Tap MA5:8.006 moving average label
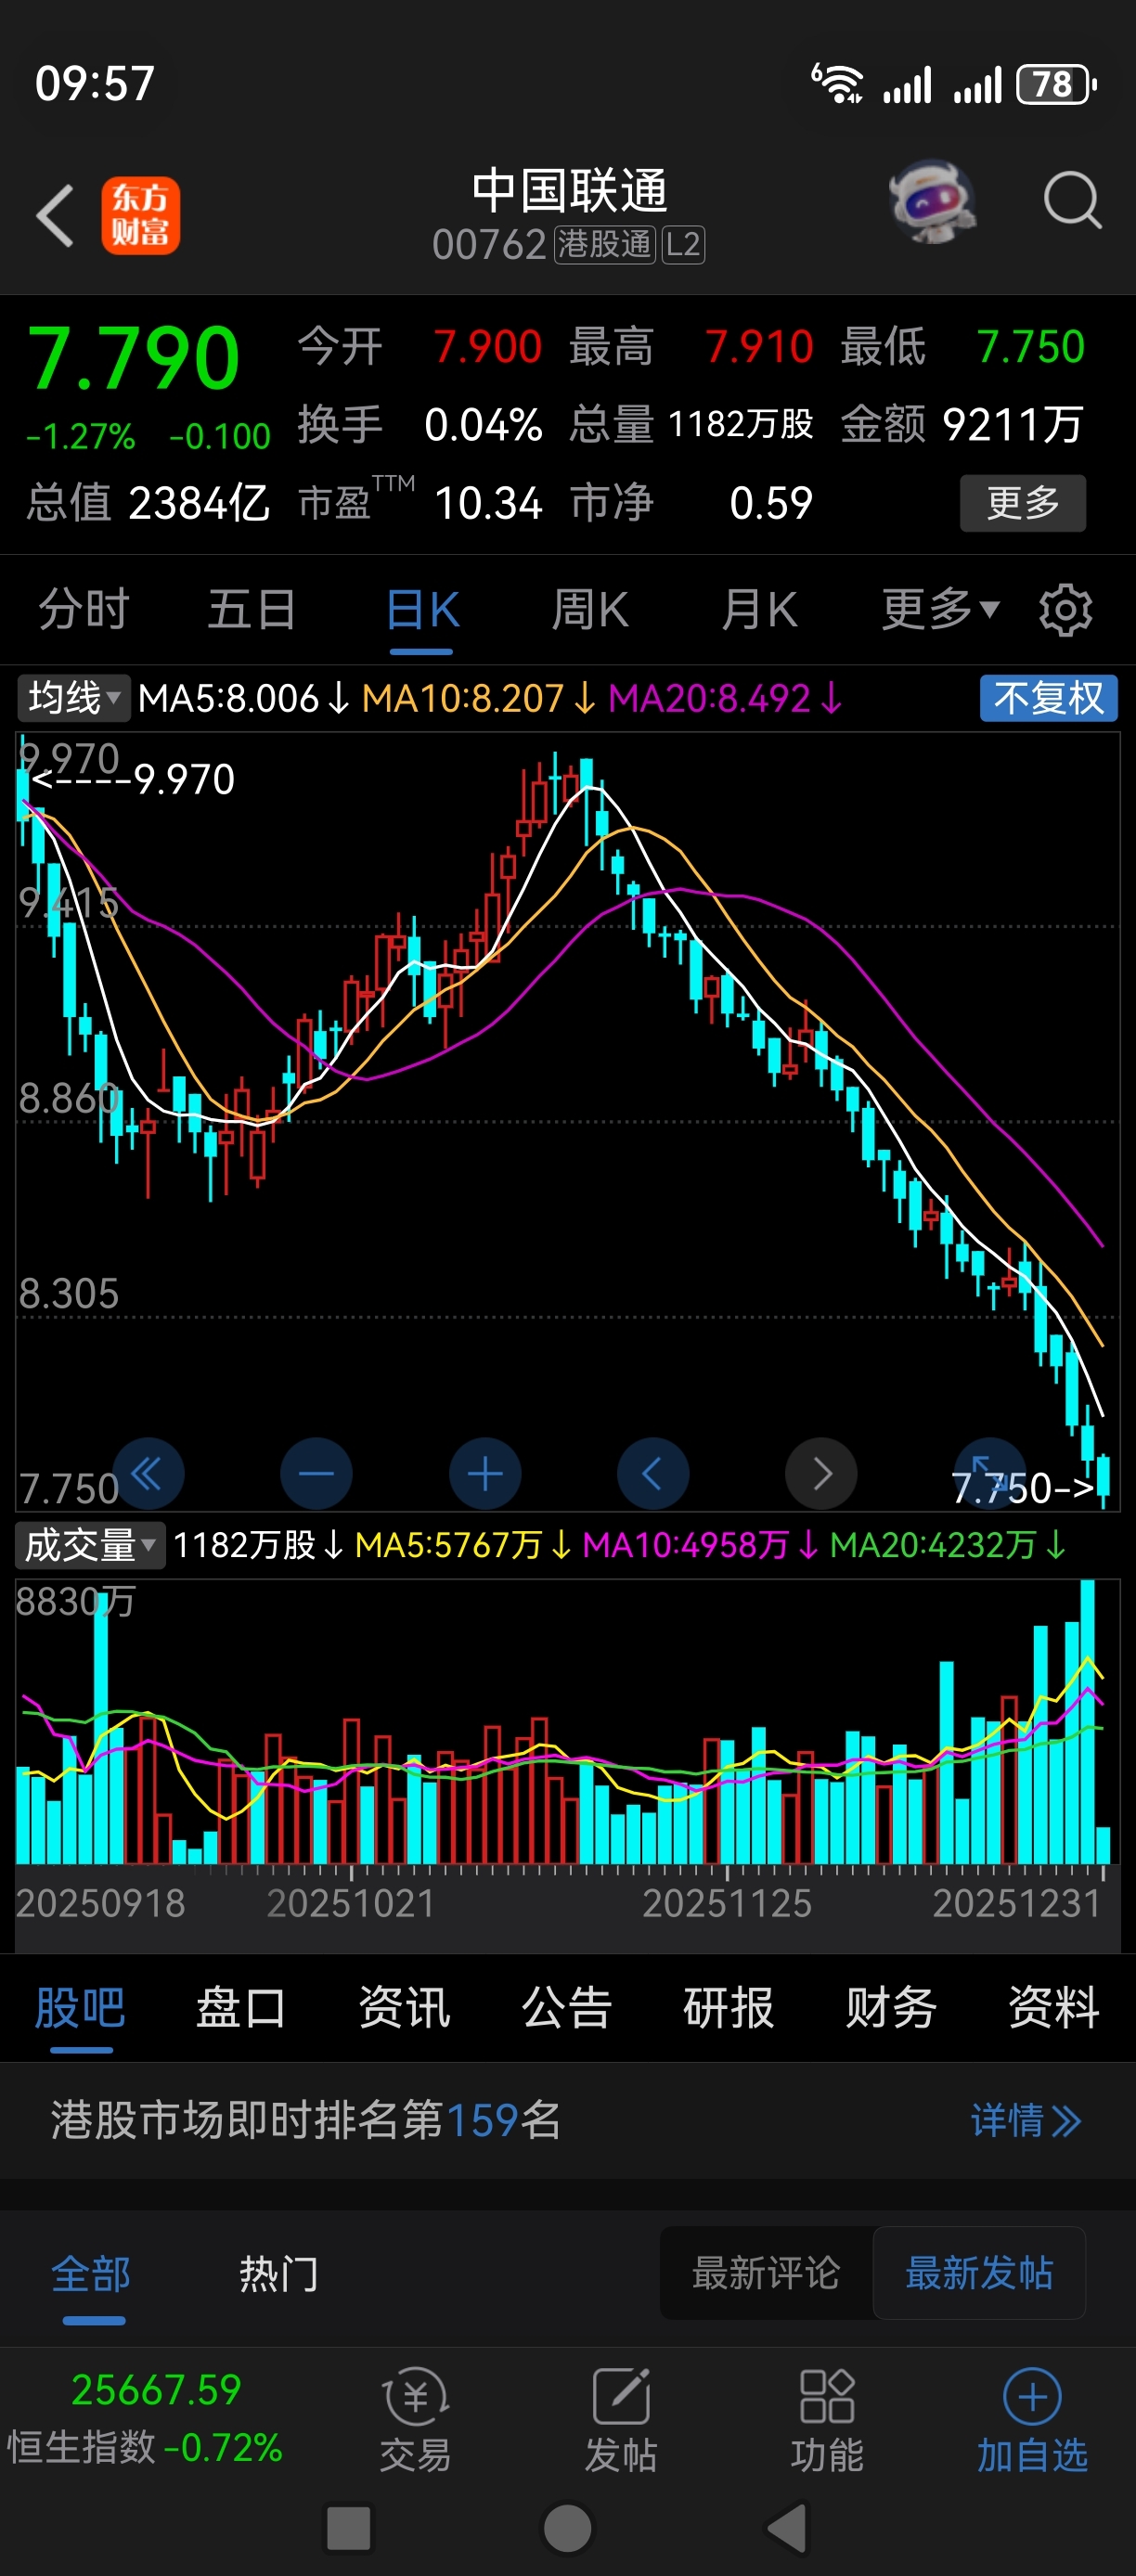1136x2576 pixels. coord(244,698)
